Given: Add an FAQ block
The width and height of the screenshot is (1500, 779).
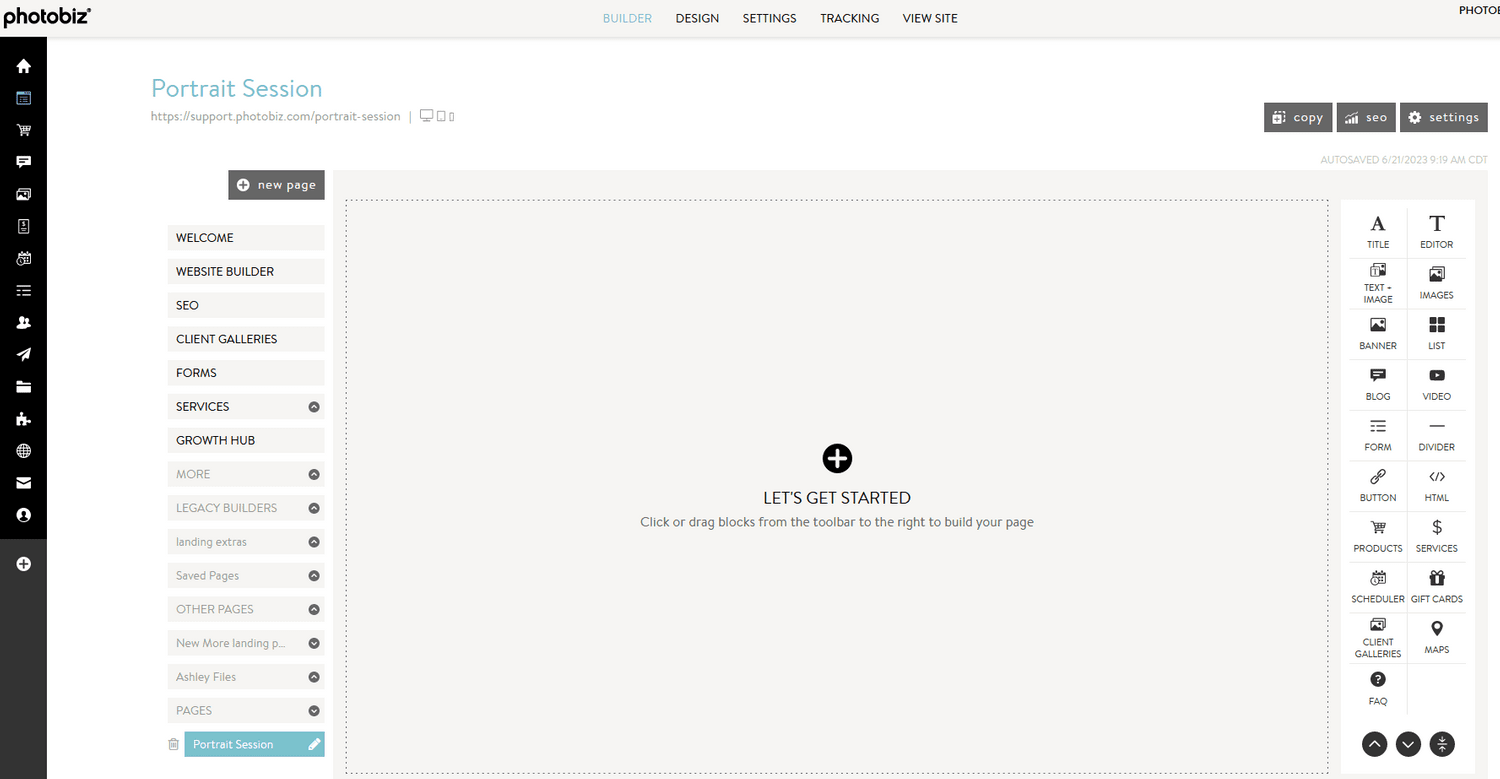Looking at the screenshot, I should (1377, 687).
